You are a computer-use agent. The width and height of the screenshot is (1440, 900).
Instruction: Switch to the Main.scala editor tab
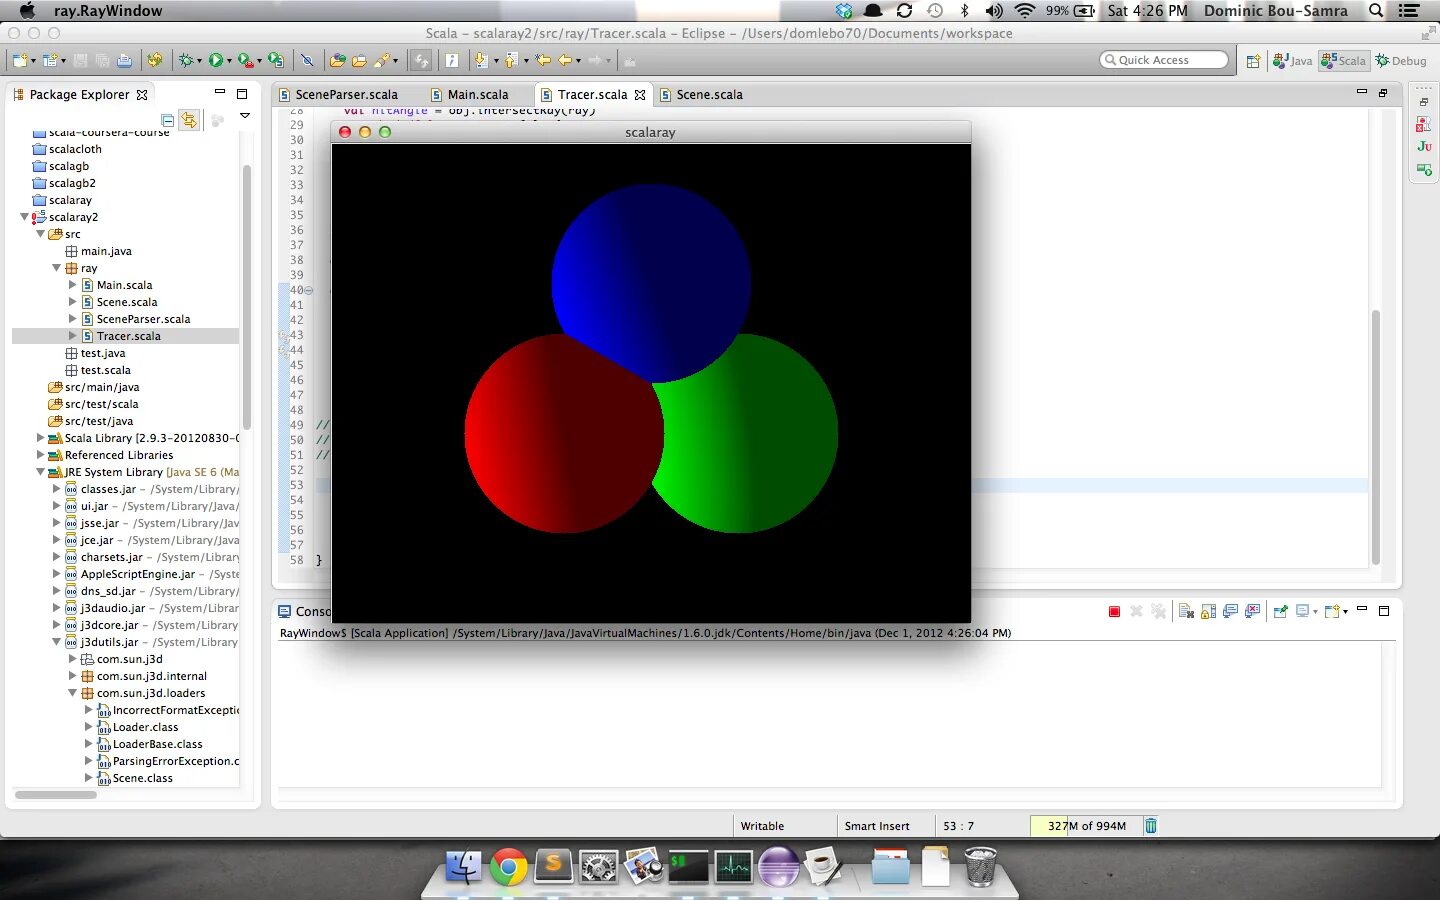[x=477, y=95]
